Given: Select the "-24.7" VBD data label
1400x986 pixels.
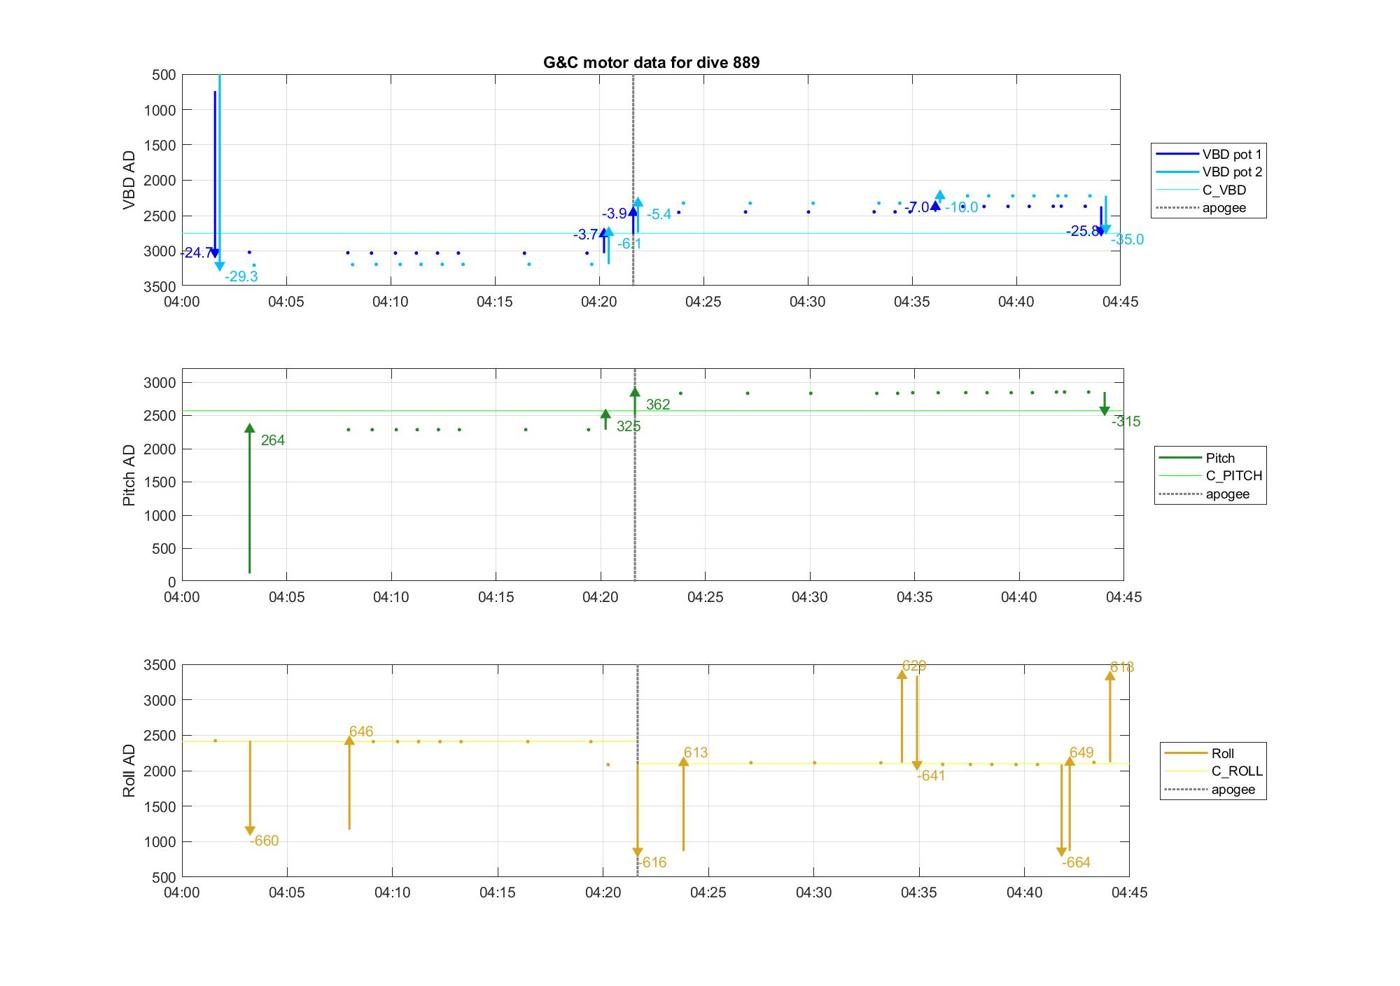Looking at the screenshot, I should (x=196, y=253).
